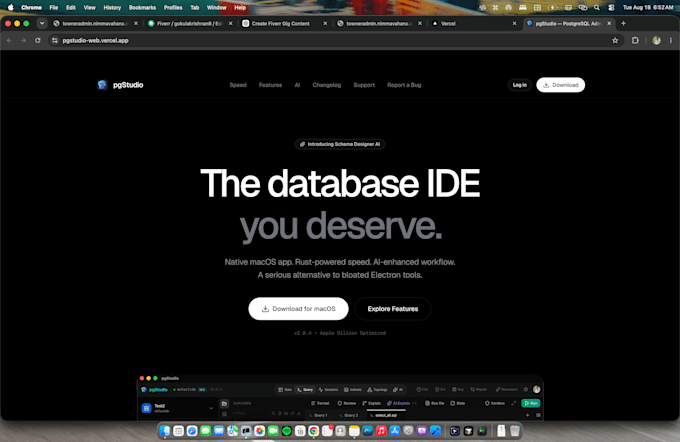Open Music from the Dock

(381, 431)
